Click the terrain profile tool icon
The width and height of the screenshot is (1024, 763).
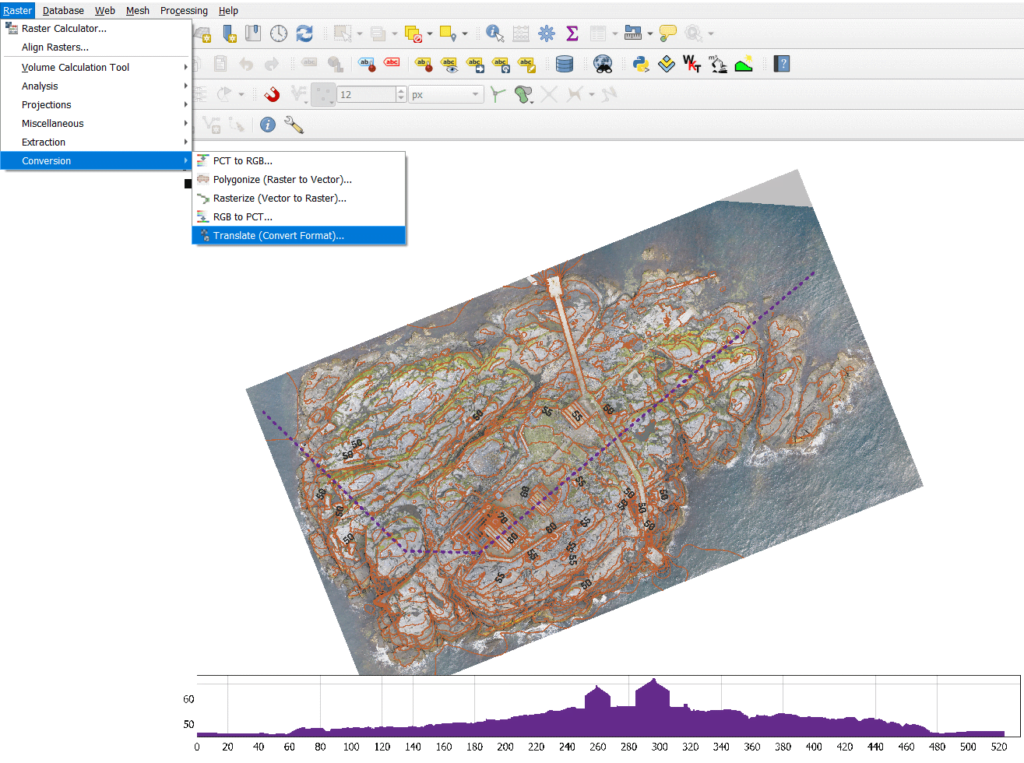point(743,64)
